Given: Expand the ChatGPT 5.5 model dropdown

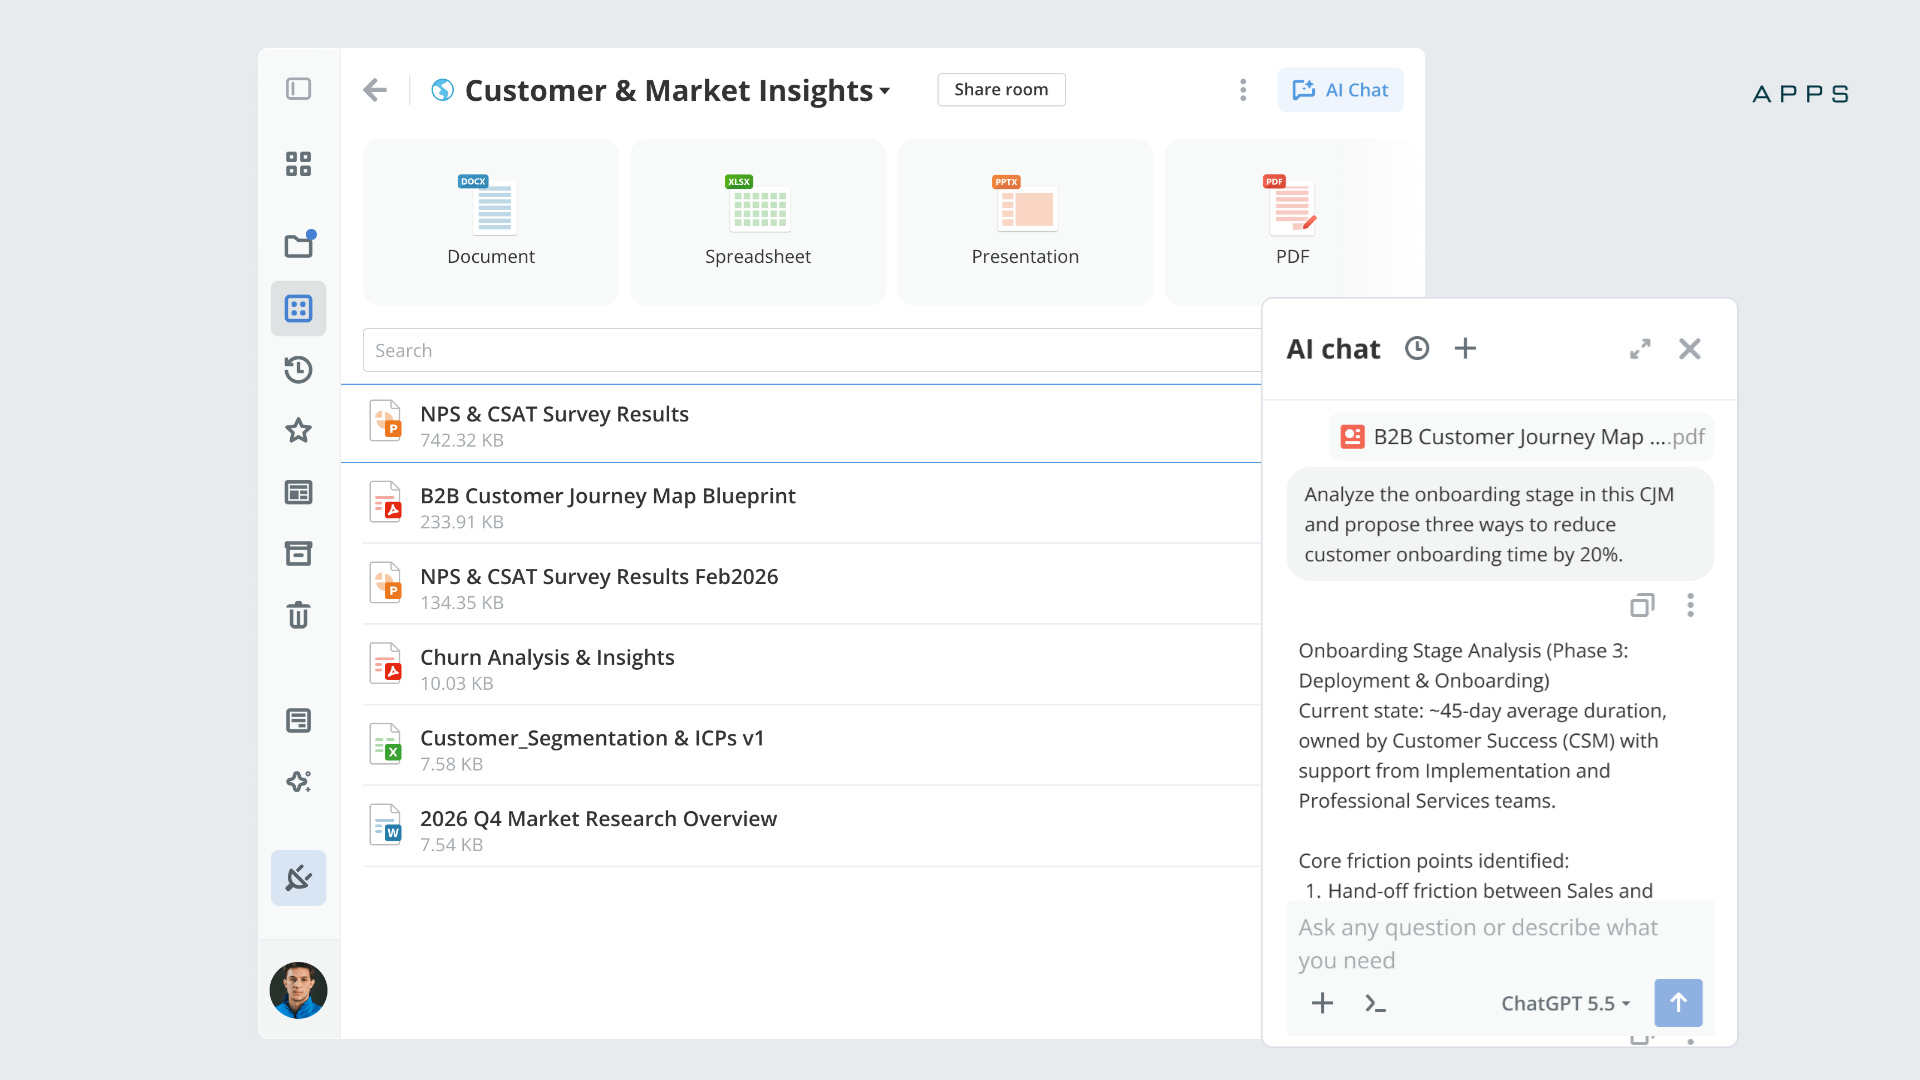Looking at the screenshot, I should 1566,1003.
